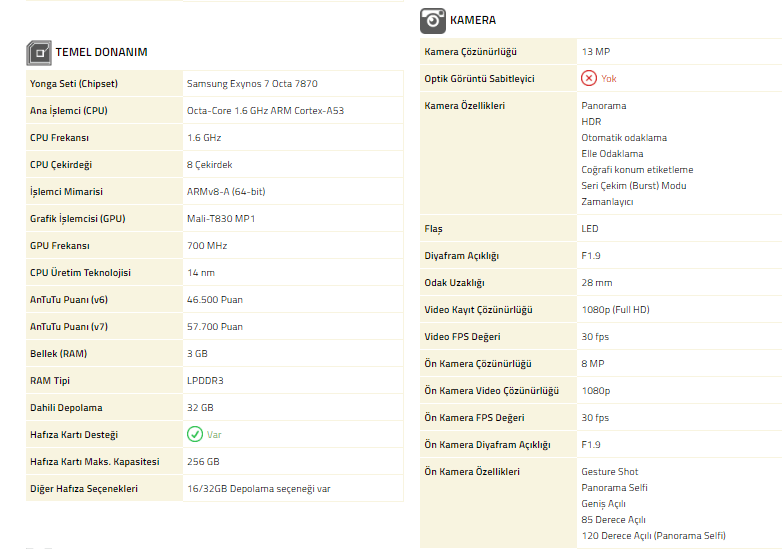782x549 pixels.
Task: Click the 28 mm focal length value
Action: pyautogui.click(x=596, y=282)
